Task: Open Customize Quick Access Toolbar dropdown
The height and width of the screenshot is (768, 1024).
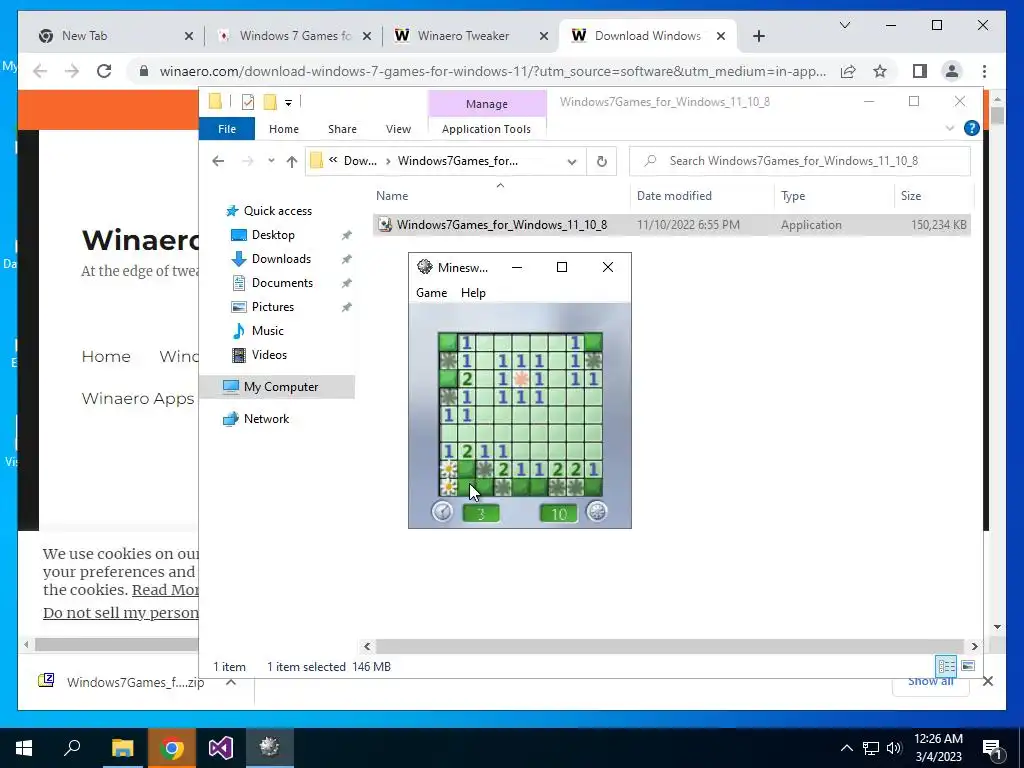Action: pos(288,103)
